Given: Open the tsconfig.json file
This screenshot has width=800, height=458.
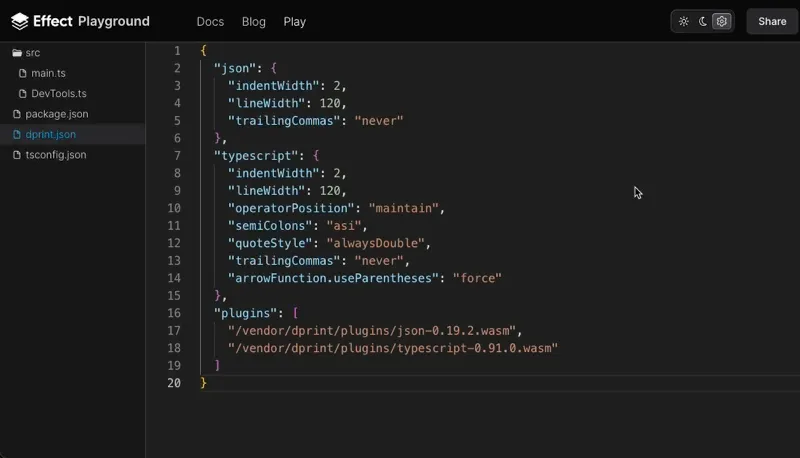Looking at the screenshot, I should (56, 155).
